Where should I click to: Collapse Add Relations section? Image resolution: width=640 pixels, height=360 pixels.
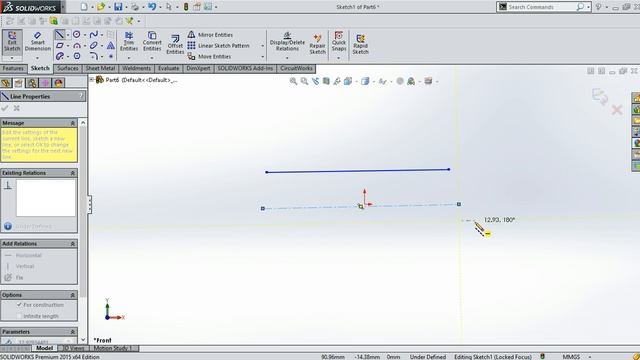pos(73,244)
